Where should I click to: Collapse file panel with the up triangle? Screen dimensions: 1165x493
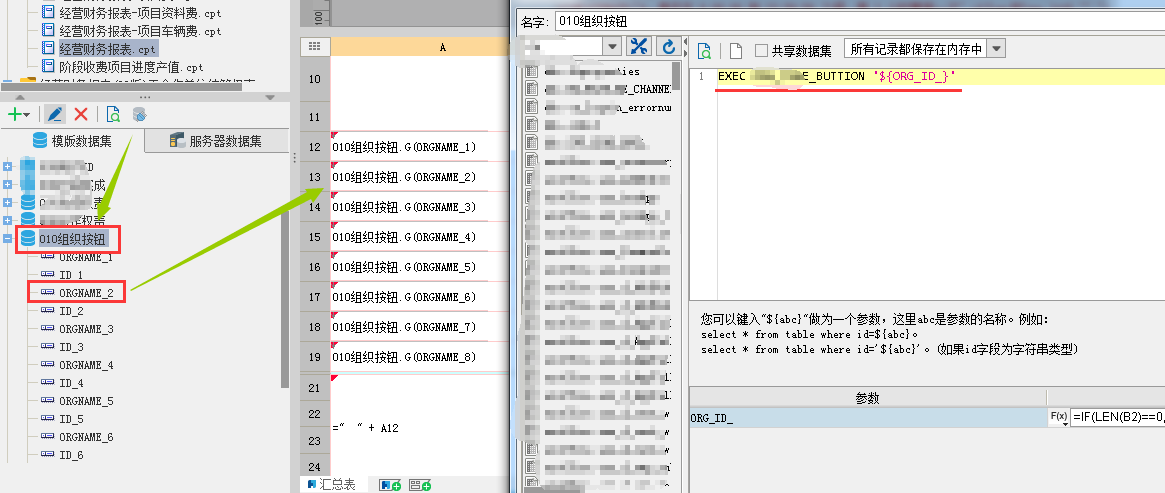tap(21, 98)
